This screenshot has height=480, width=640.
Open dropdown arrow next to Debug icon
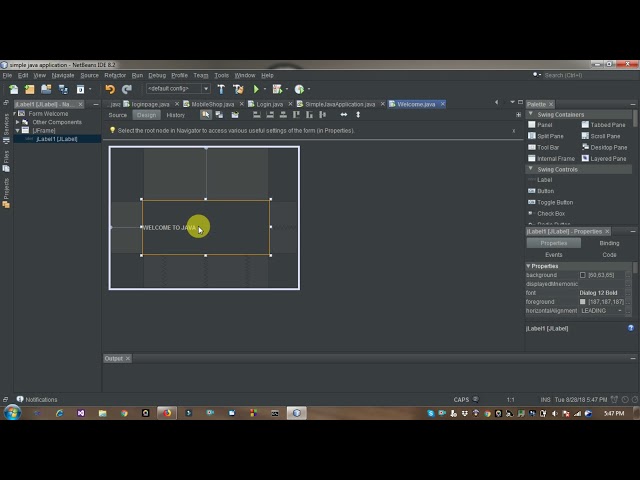point(287,89)
